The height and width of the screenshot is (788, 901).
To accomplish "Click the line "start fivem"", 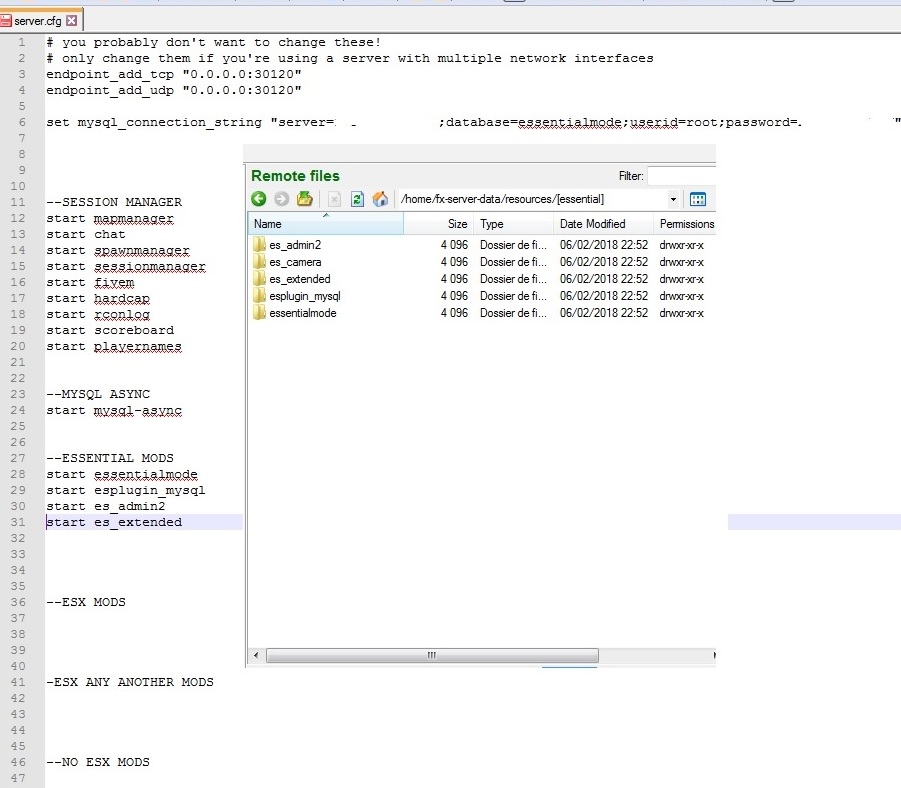I will coord(90,283).
